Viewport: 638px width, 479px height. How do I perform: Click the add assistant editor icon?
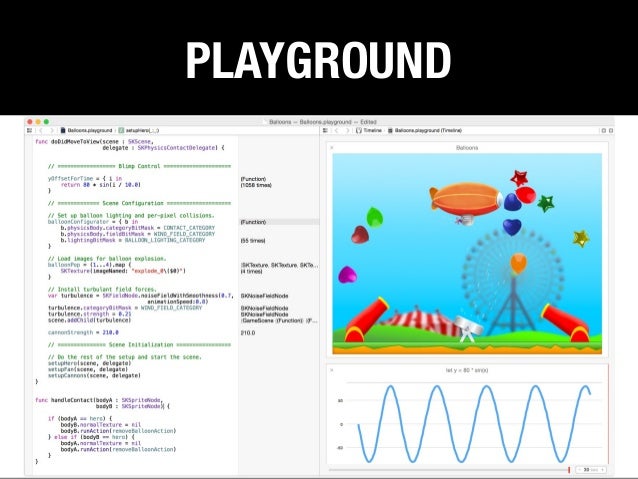[604, 131]
